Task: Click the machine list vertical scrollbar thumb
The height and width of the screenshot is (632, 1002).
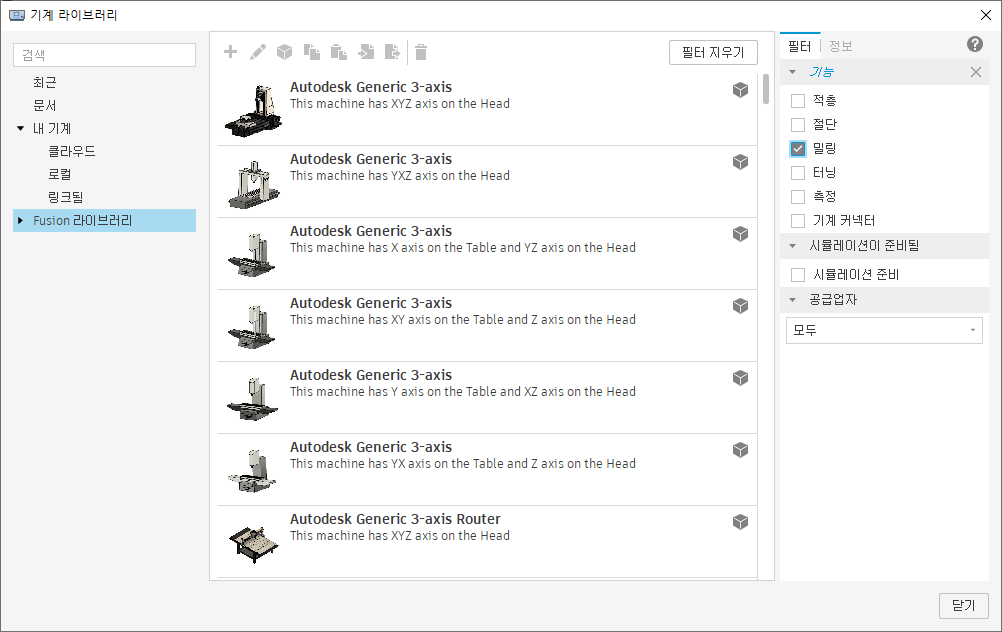Action: click(766, 89)
